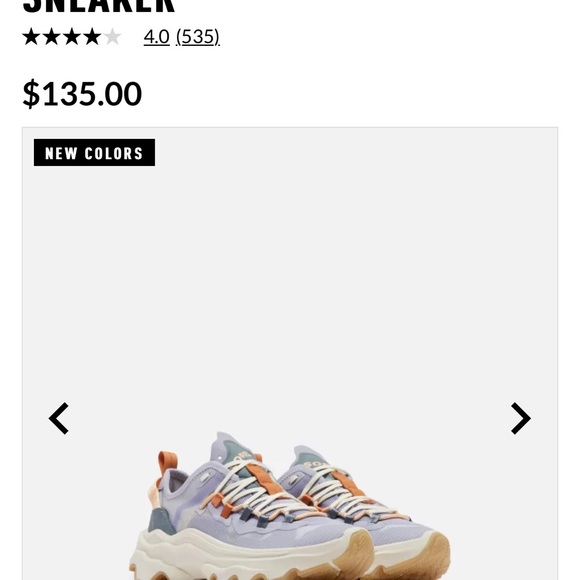
Task: Advance to the next product image
Action: (x=521, y=418)
